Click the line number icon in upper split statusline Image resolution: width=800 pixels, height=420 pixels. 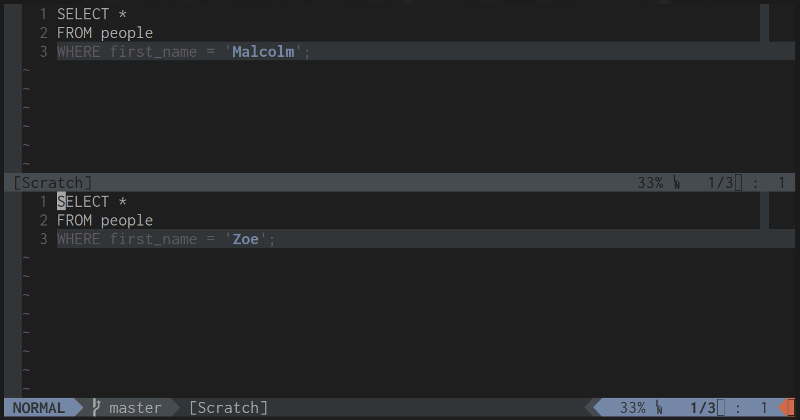pos(677,183)
